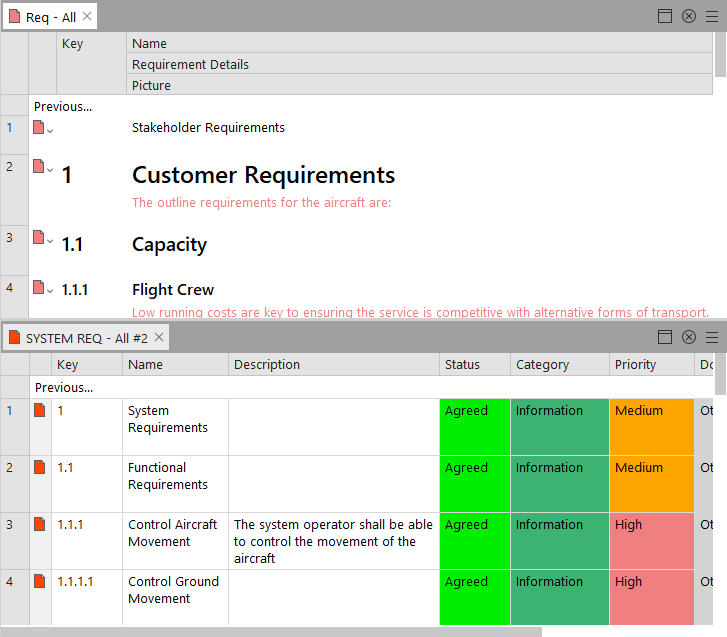
Task: Click the red text 'The outline requirements for the aircraft are:'
Action: [x=261, y=203]
